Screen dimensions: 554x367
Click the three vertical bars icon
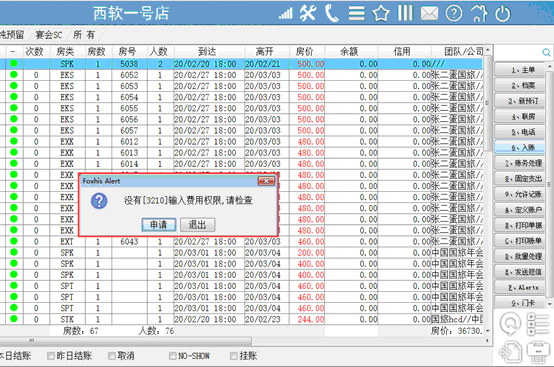[405, 13]
